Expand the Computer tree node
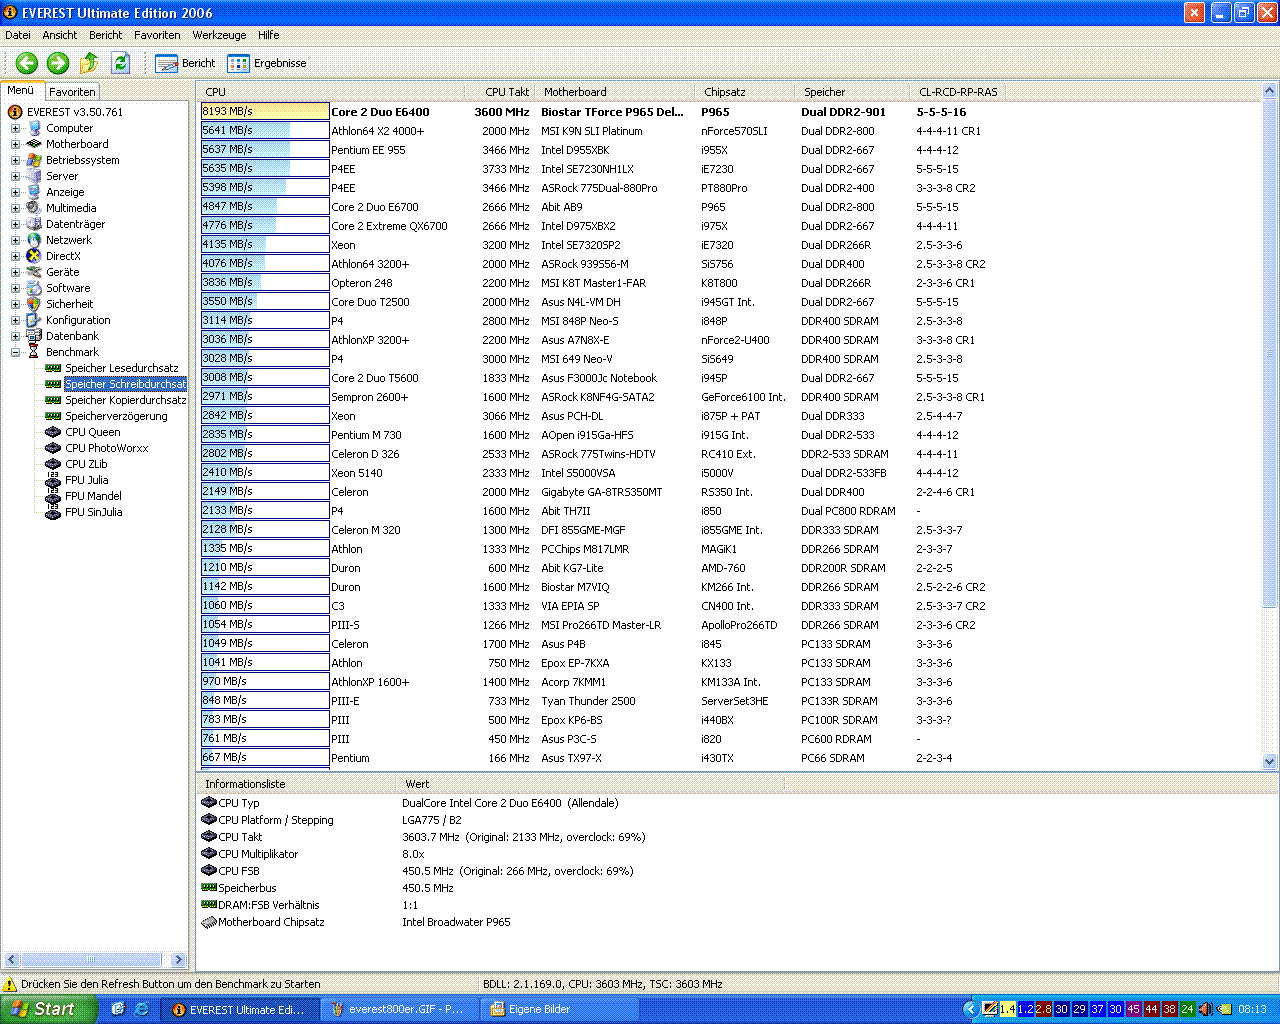This screenshot has height=1024, width=1280. click(15, 128)
